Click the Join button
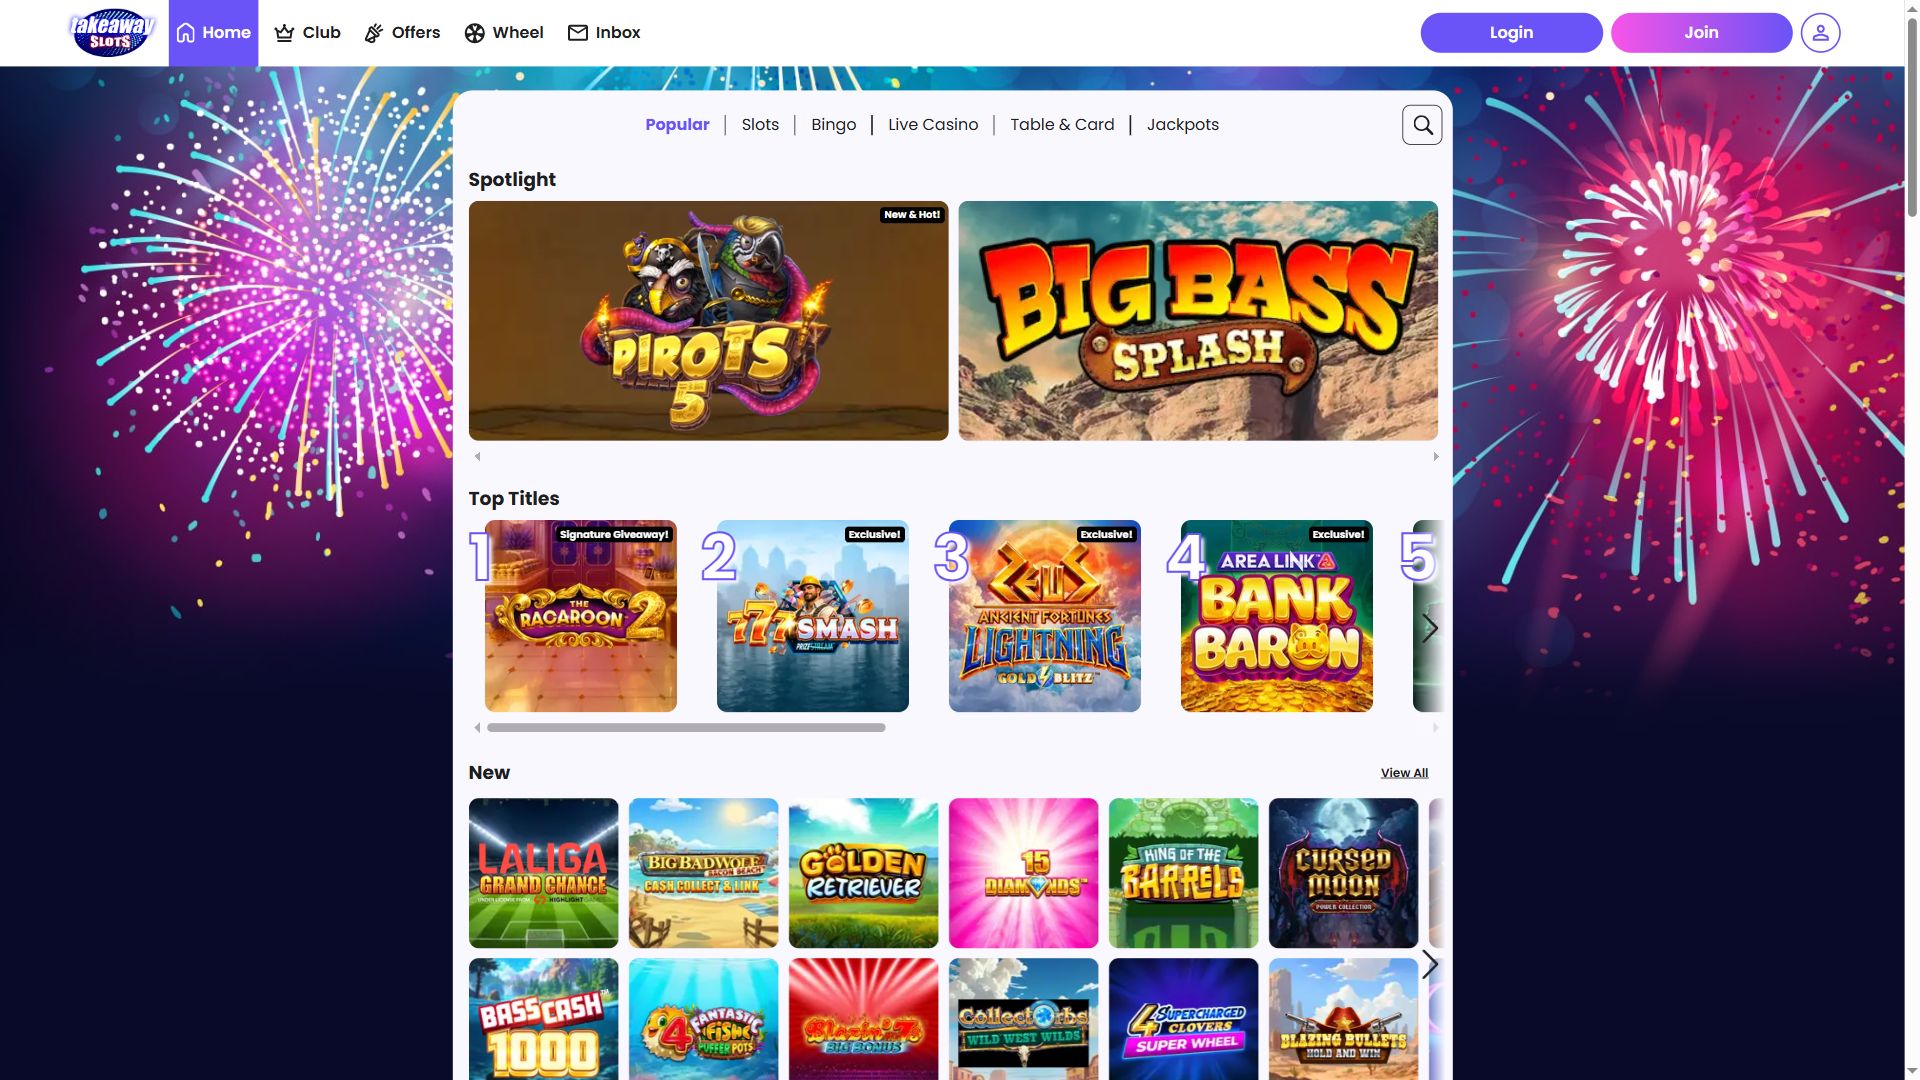The height and width of the screenshot is (1080, 1920). coord(1701,33)
